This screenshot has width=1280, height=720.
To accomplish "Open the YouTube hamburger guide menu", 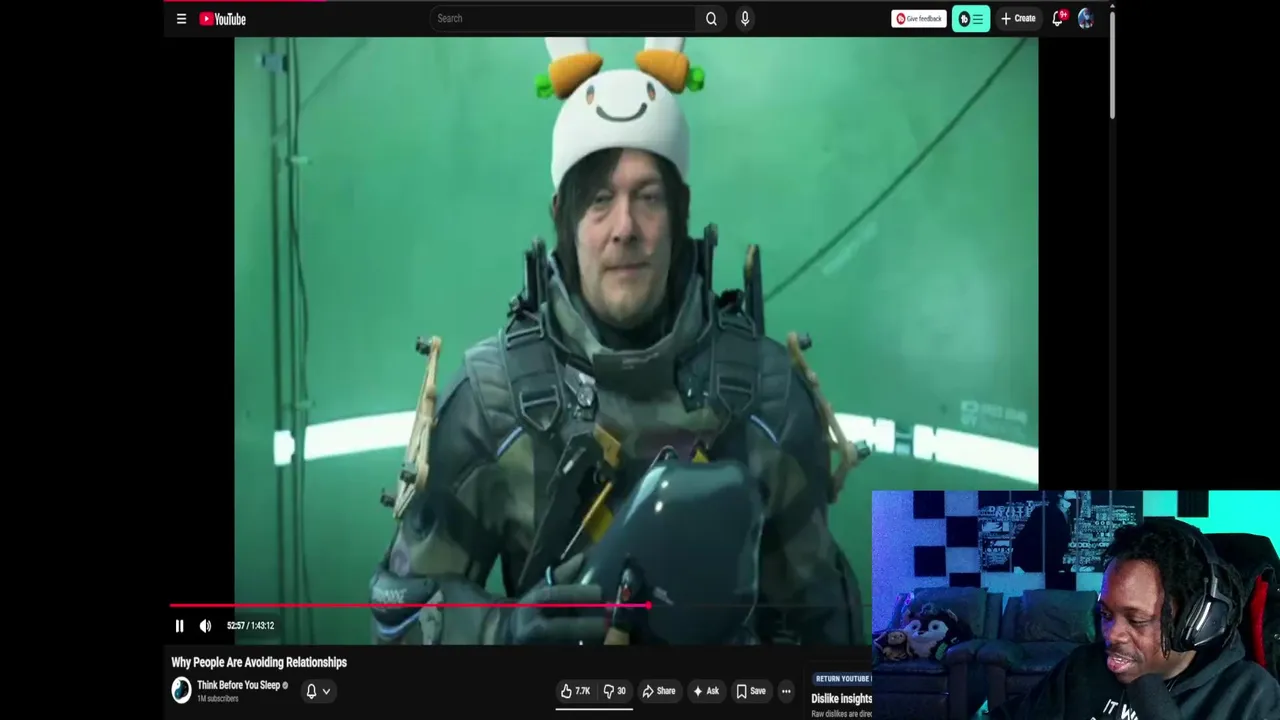I will pos(181,19).
